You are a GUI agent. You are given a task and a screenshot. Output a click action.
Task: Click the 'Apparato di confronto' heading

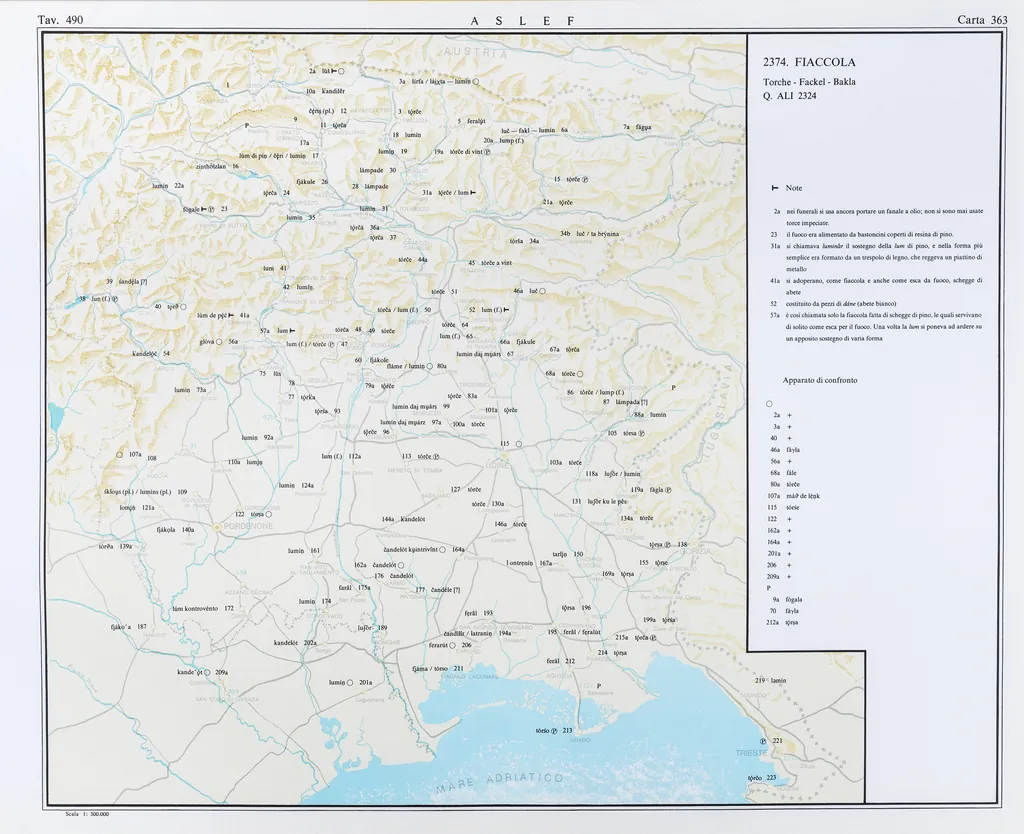(x=819, y=380)
